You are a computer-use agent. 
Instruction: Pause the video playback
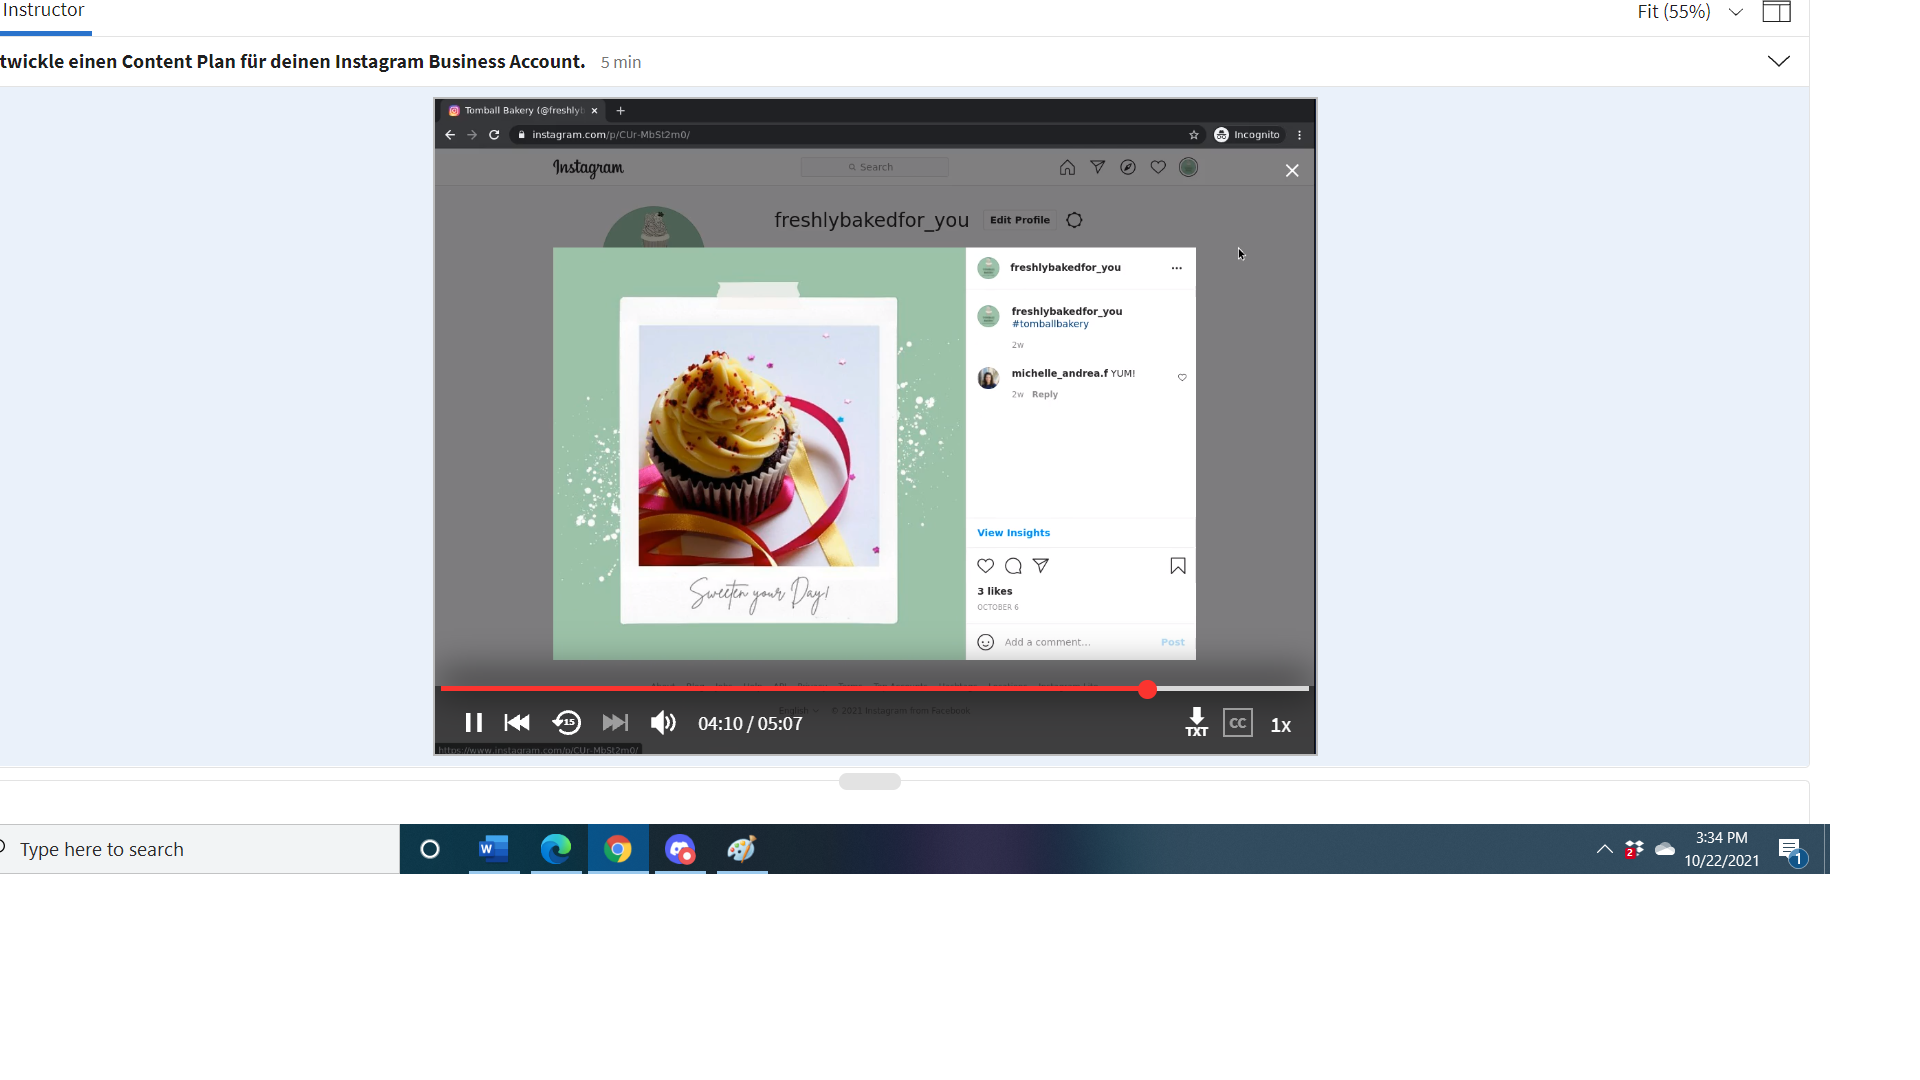pos(473,723)
